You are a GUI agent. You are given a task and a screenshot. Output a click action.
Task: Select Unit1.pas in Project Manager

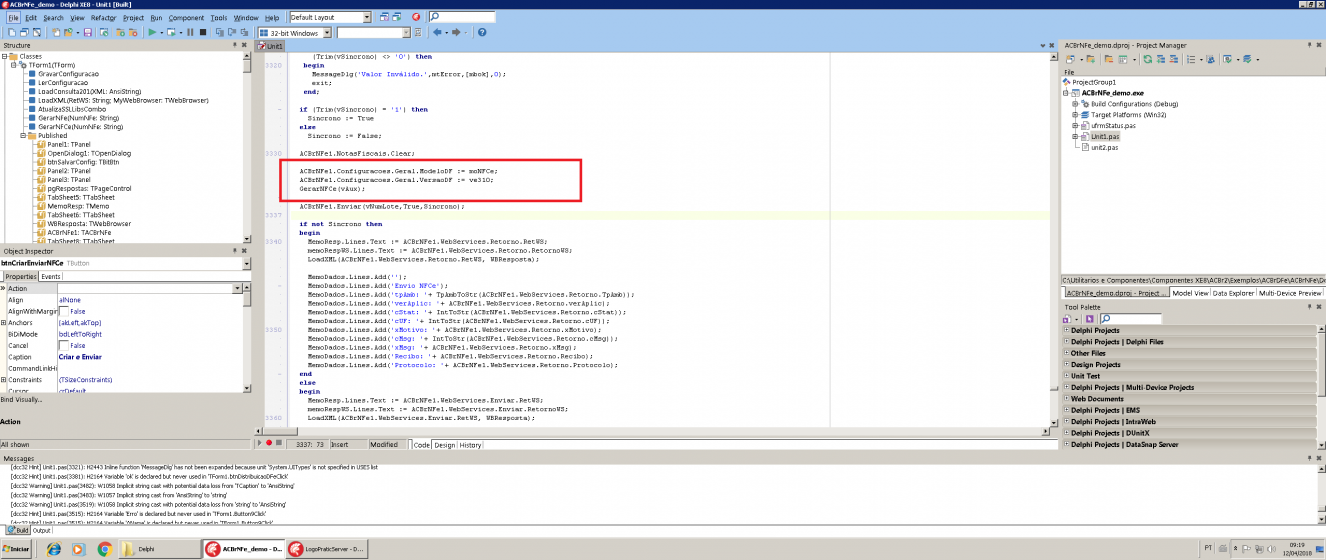point(1105,136)
